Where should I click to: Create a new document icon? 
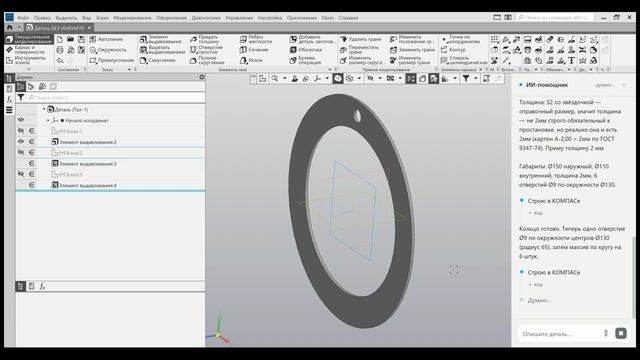click(60, 39)
